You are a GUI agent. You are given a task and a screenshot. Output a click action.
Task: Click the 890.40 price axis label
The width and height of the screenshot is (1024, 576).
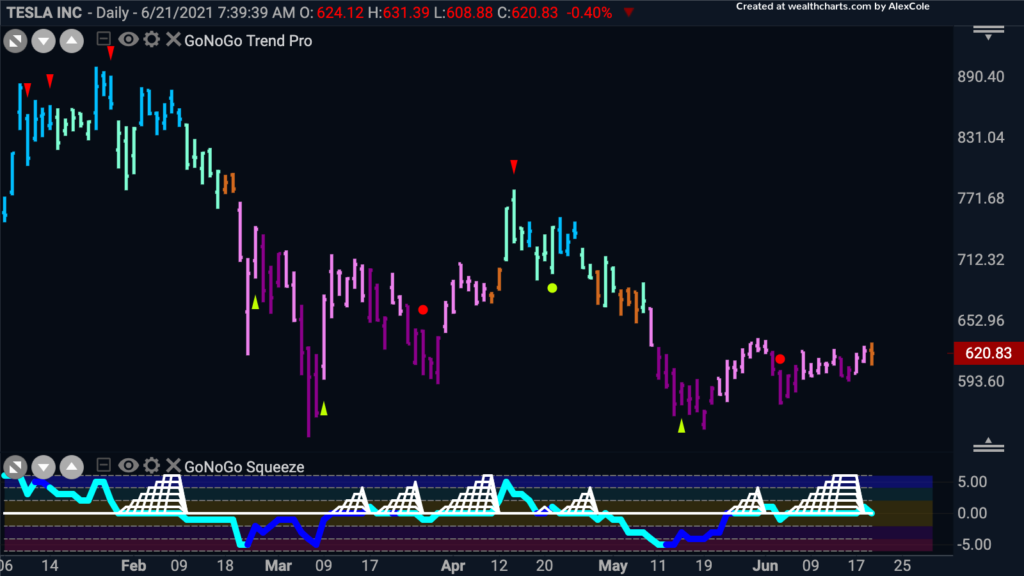[981, 76]
